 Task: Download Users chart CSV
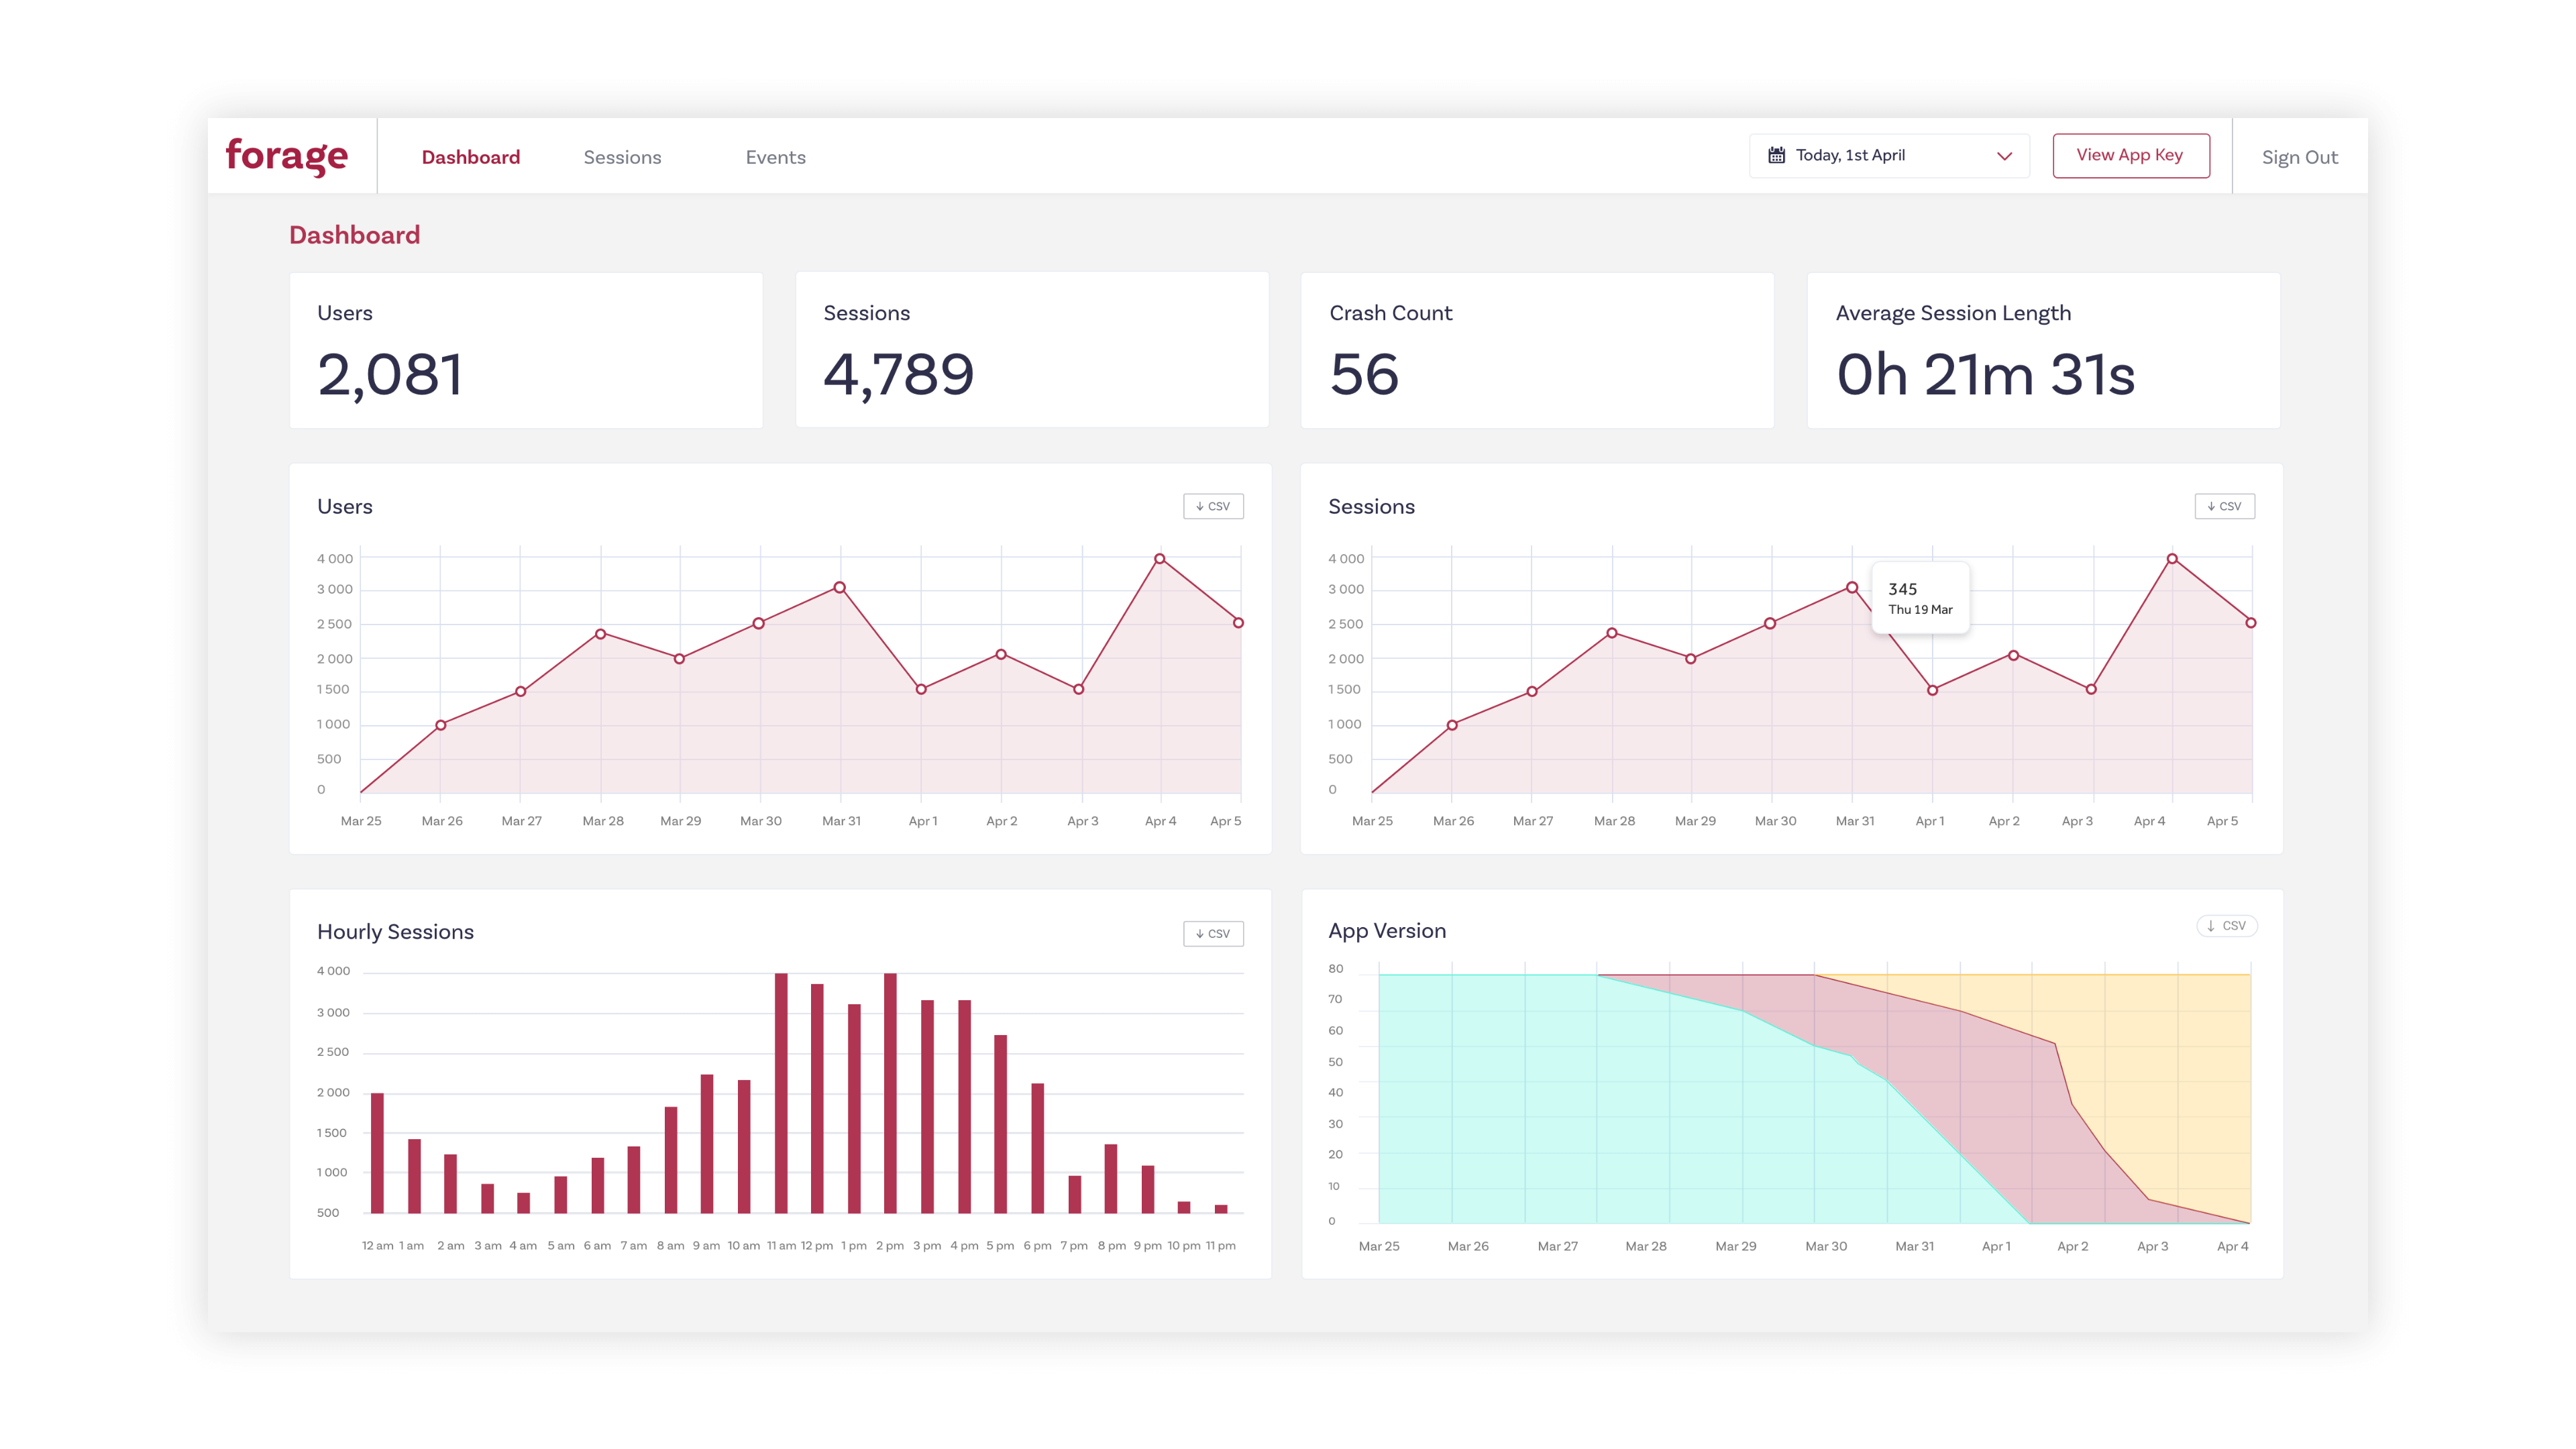(x=1213, y=506)
